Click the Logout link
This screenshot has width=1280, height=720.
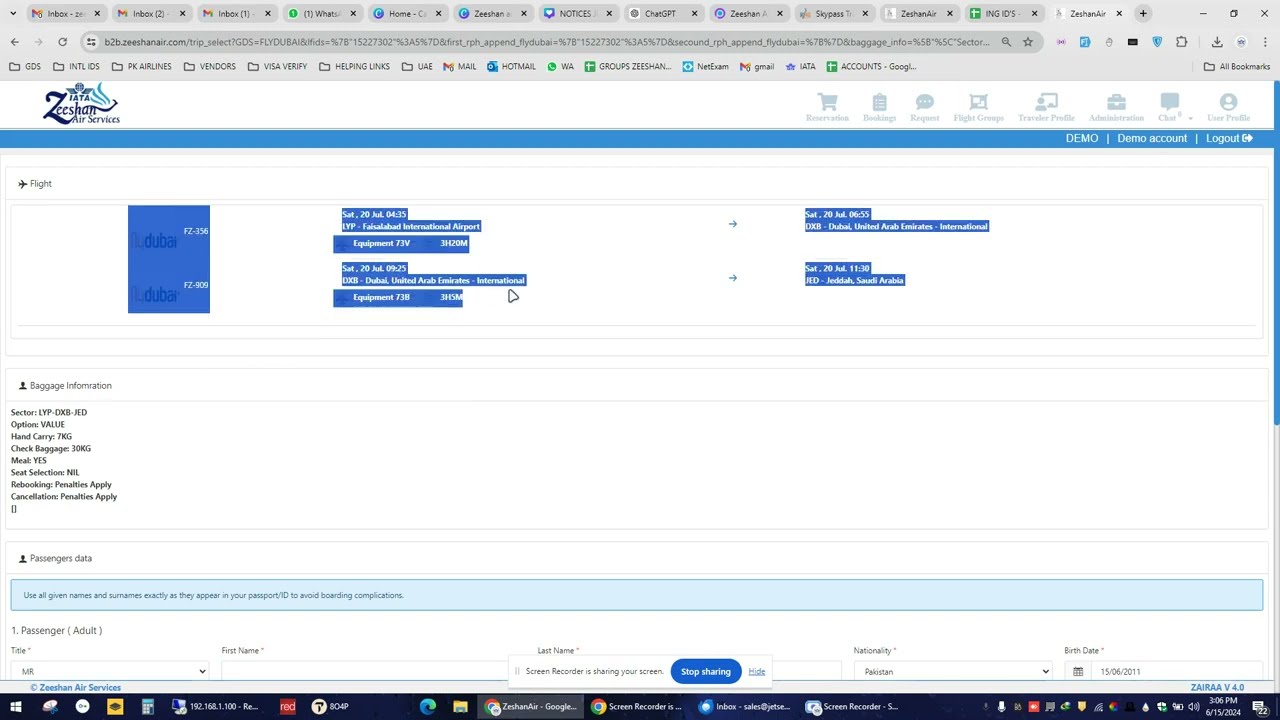[1229, 138]
